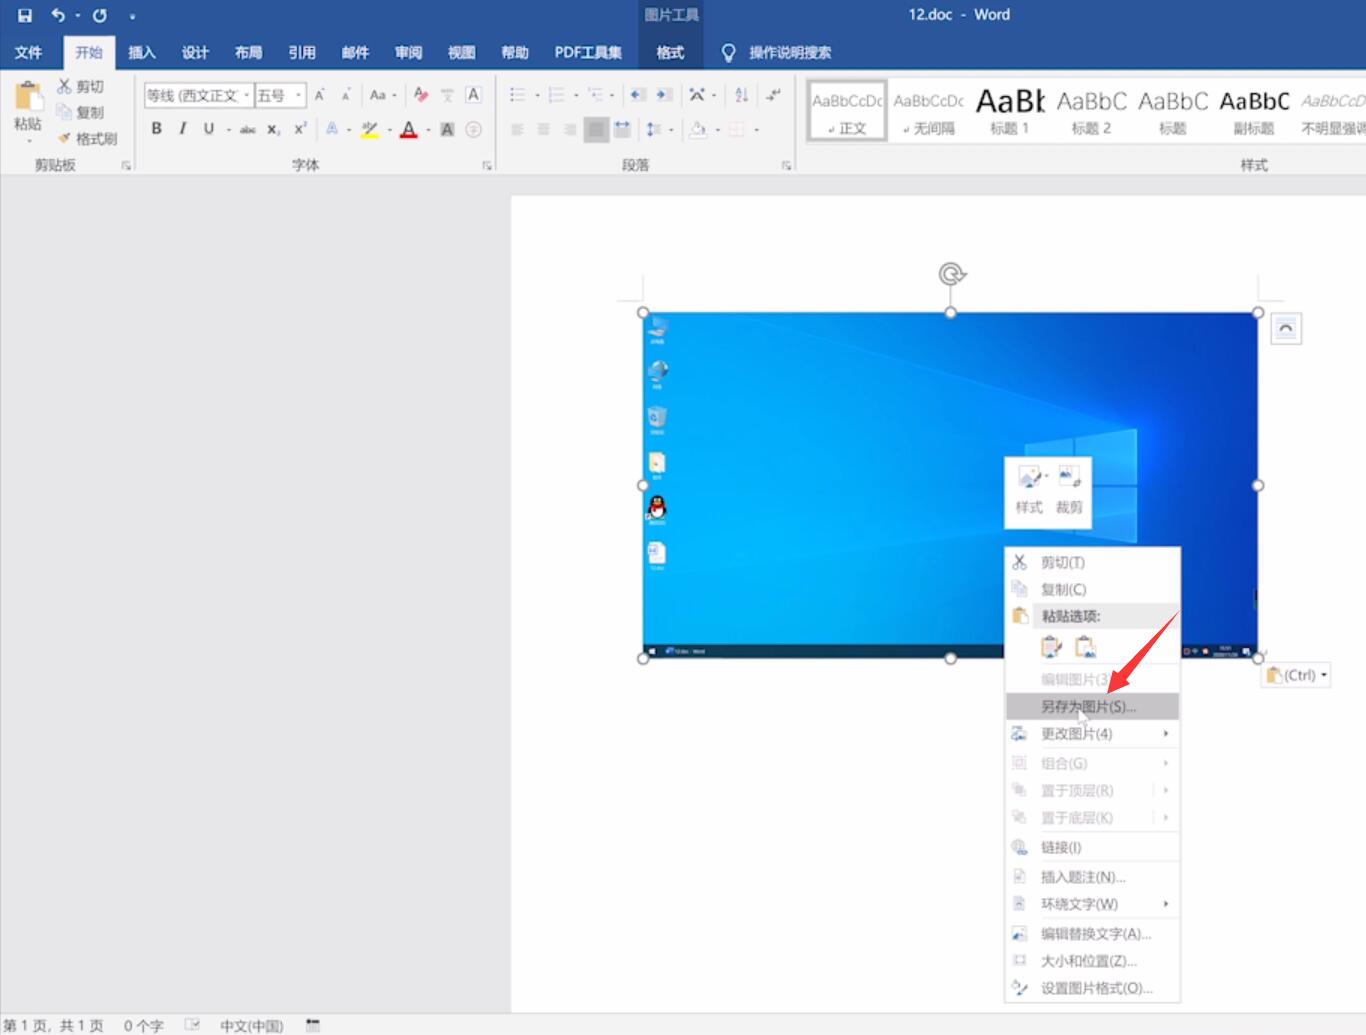This screenshot has width=1366, height=1035.
Task: Expand the paragraph dialog launcher in 段落 group
Action: tap(786, 165)
